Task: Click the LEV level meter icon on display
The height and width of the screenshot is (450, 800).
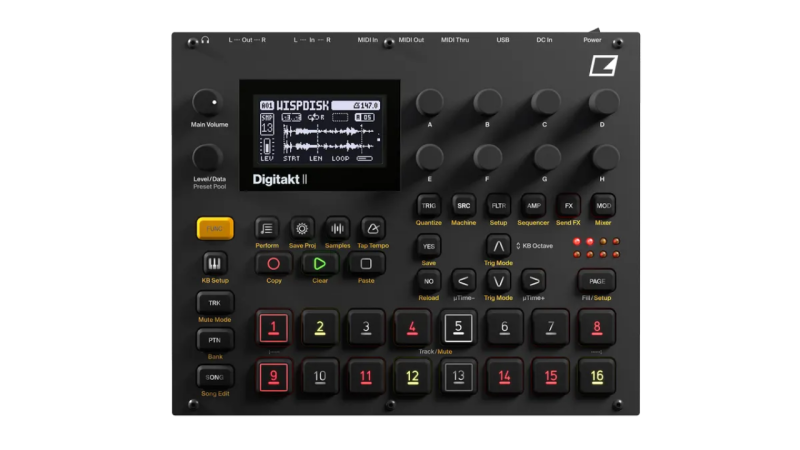Action: coord(266,146)
